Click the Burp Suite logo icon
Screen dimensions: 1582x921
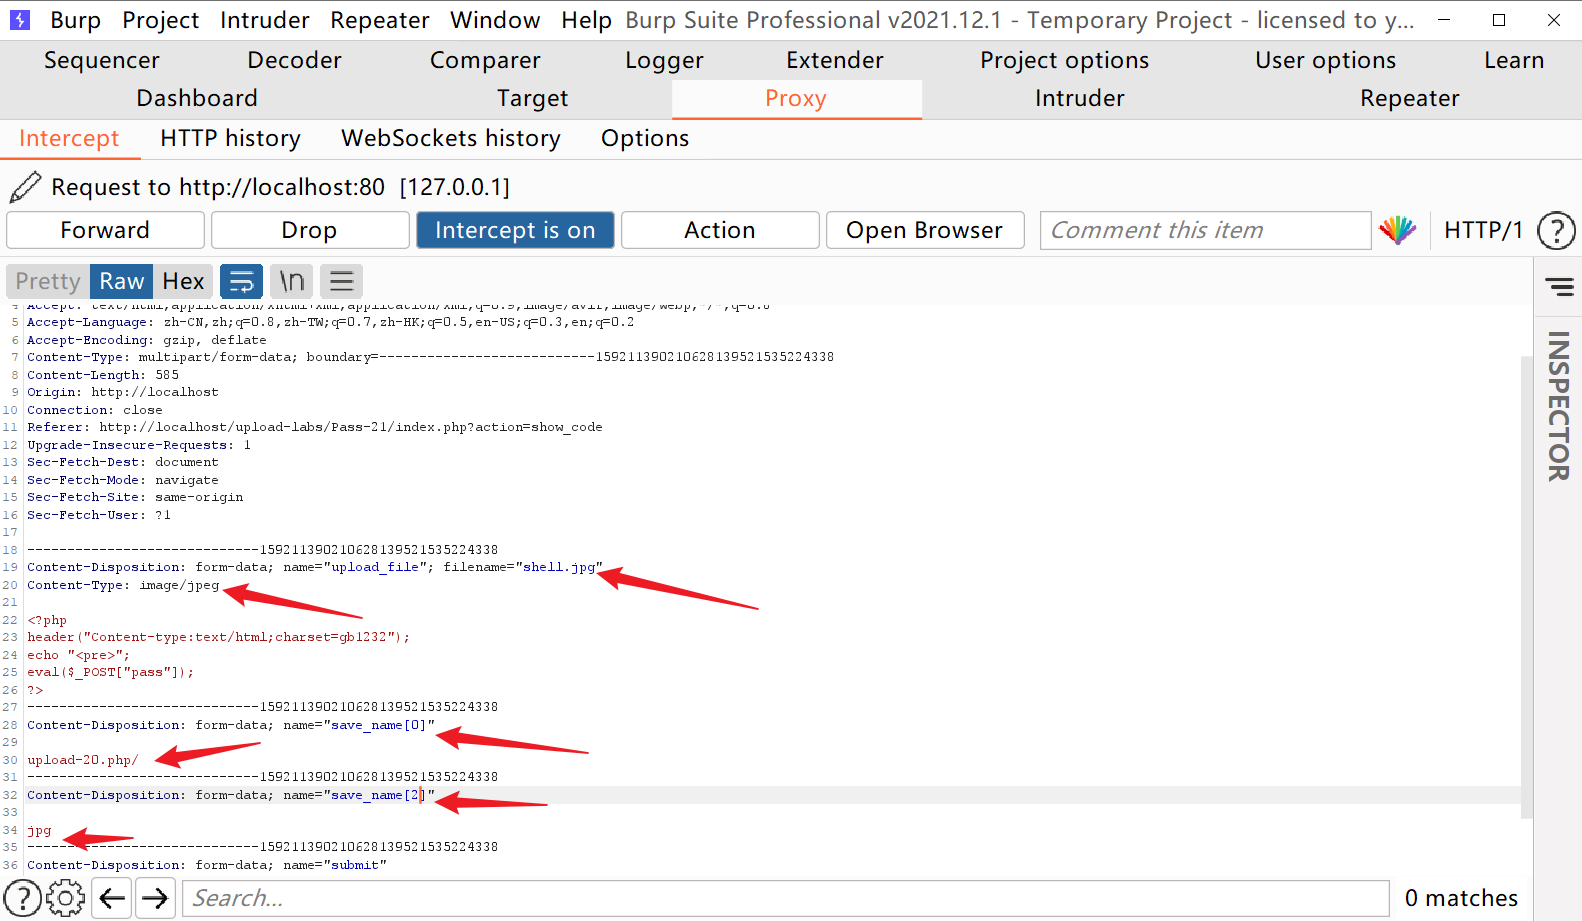click(x=20, y=19)
